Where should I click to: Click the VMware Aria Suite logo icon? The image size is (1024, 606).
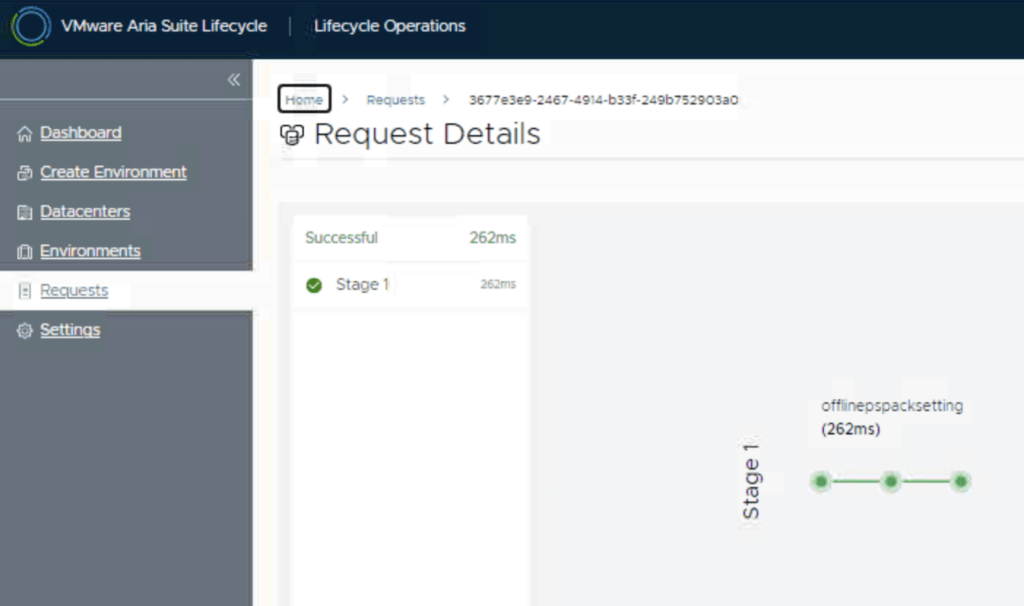coord(31,27)
